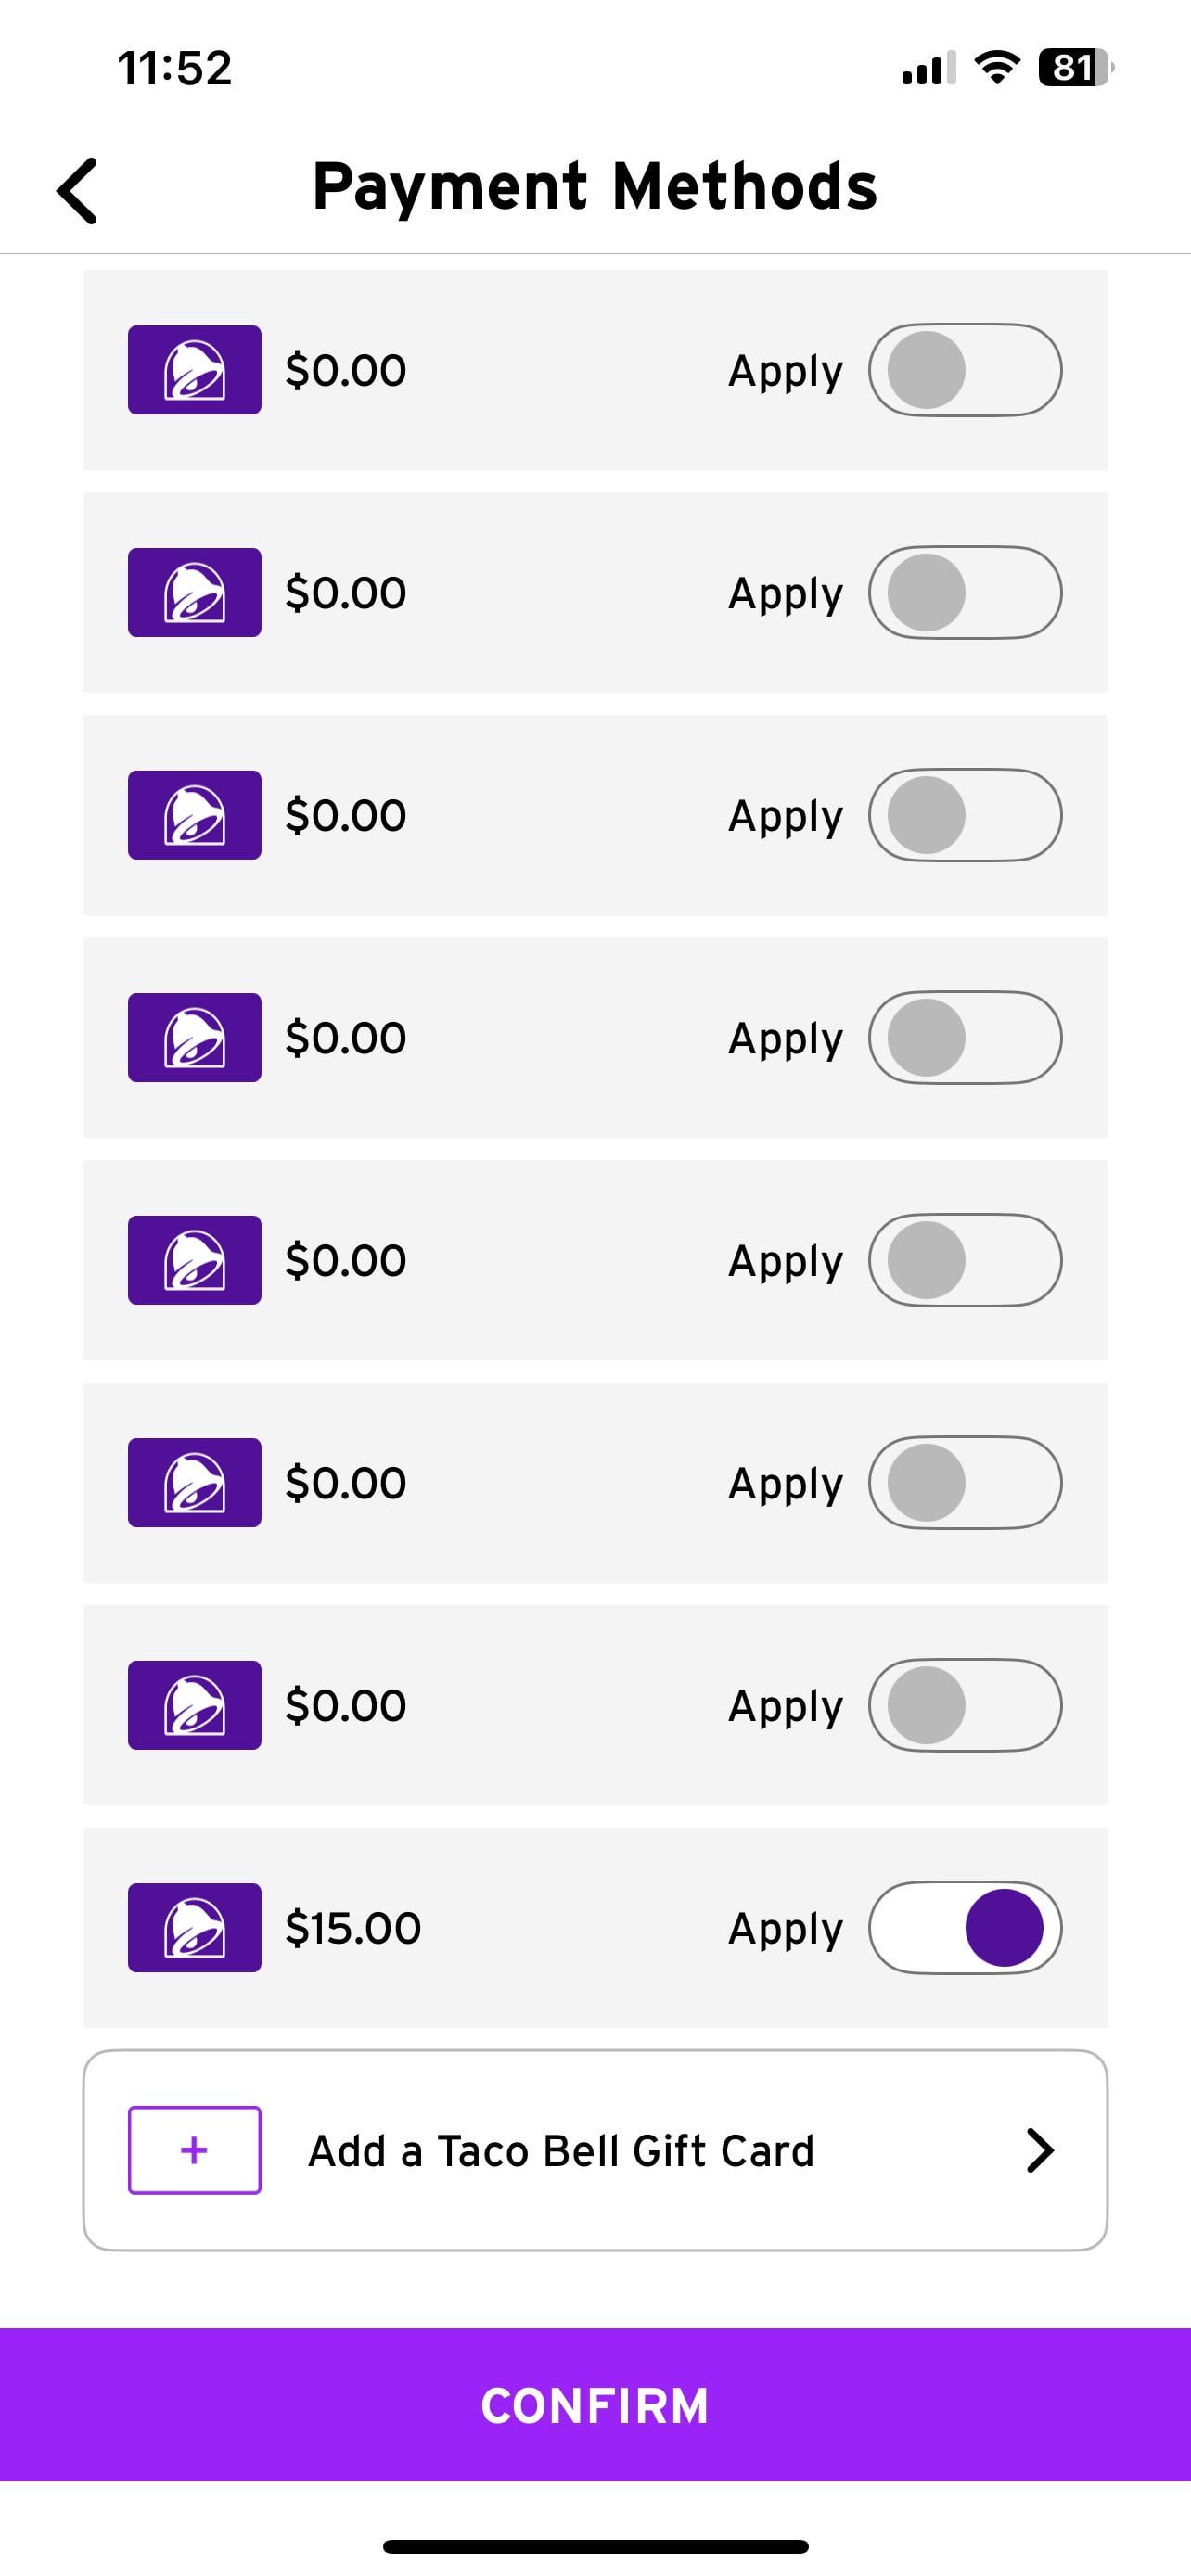Tap the last $0.00 gift card's bell icon

pyautogui.click(x=195, y=1705)
